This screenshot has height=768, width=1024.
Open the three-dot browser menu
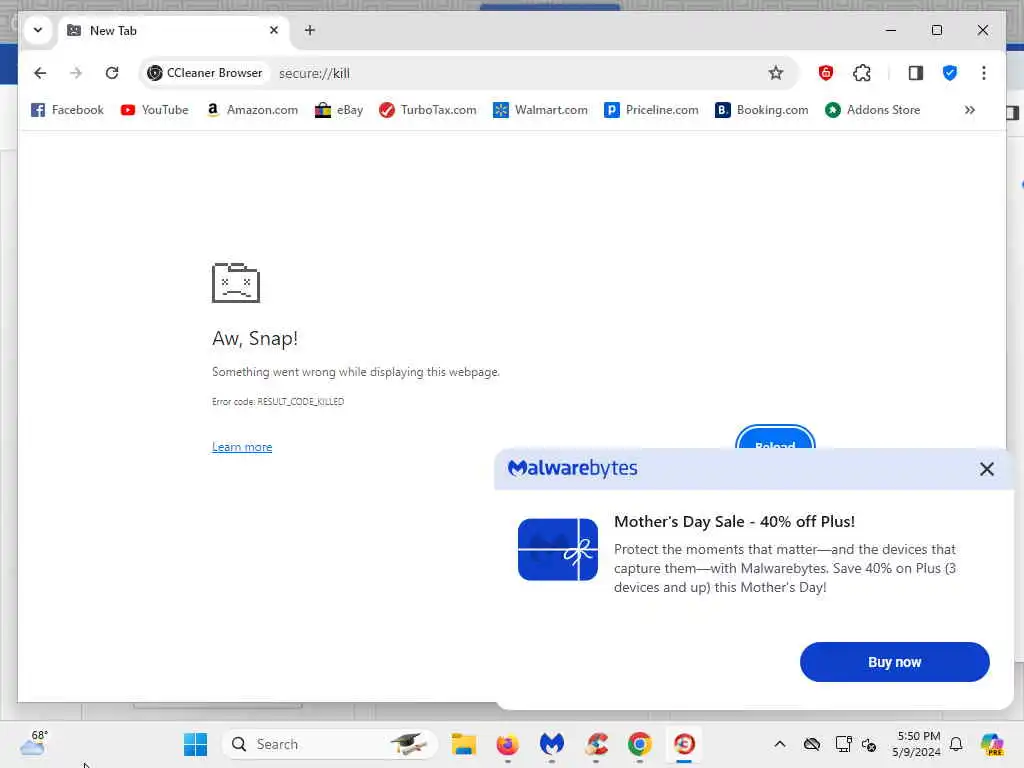coord(984,73)
